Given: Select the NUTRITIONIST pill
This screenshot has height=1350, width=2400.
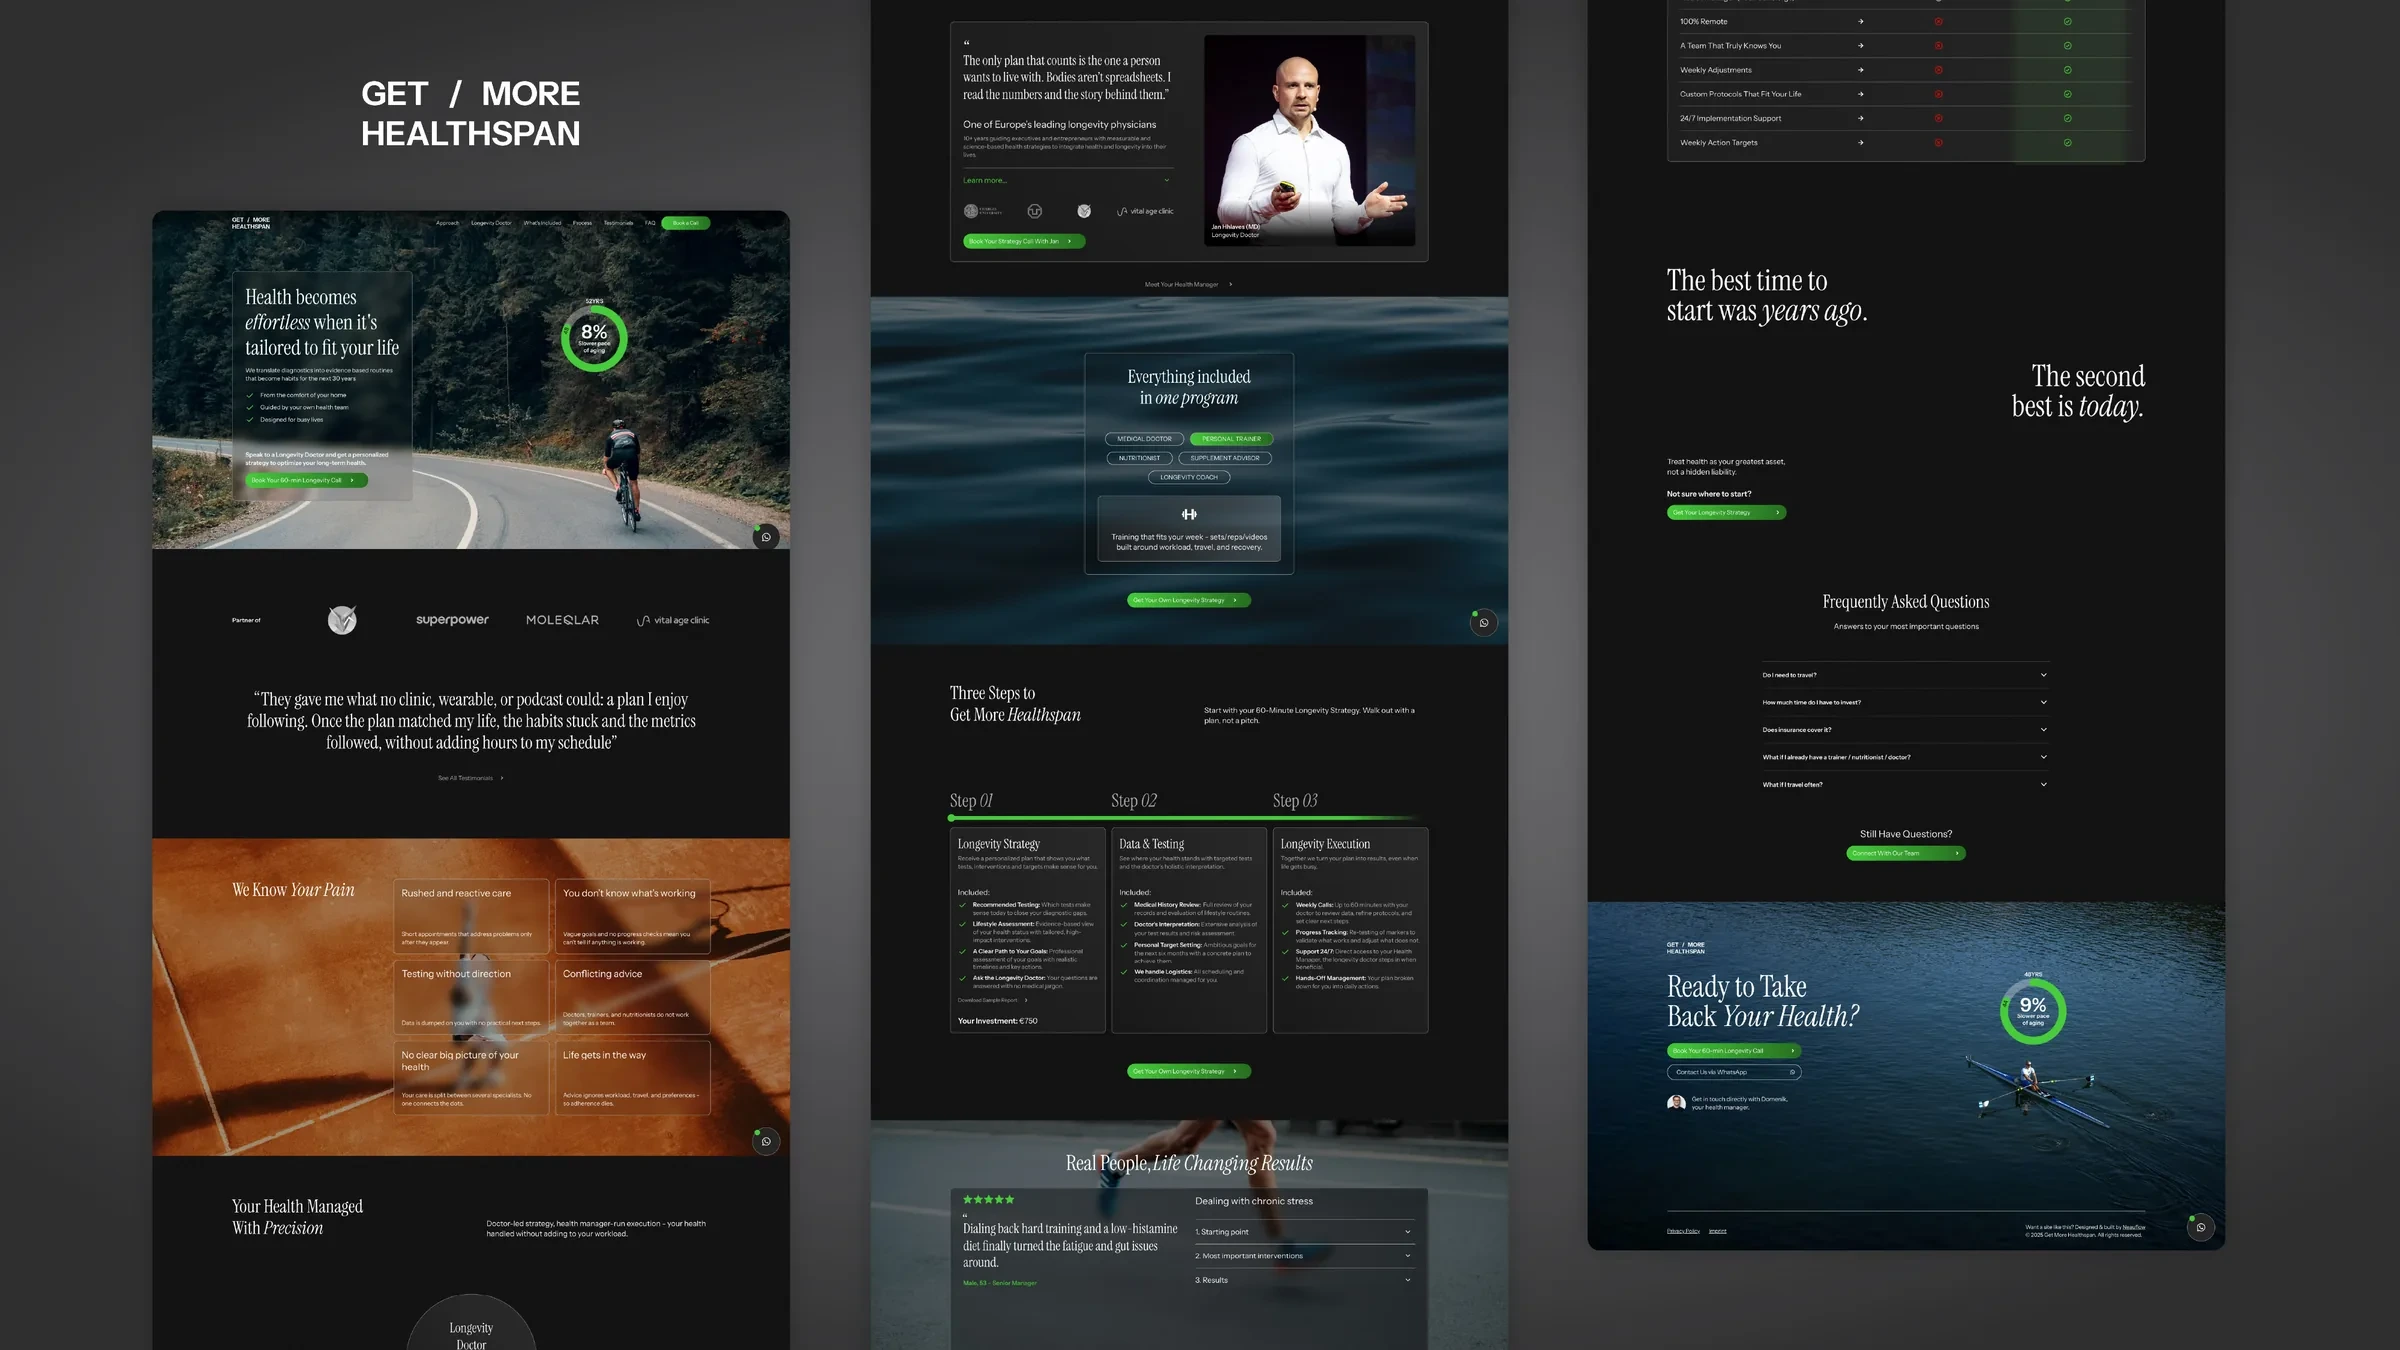Looking at the screenshot, I should pos(1139,458).
